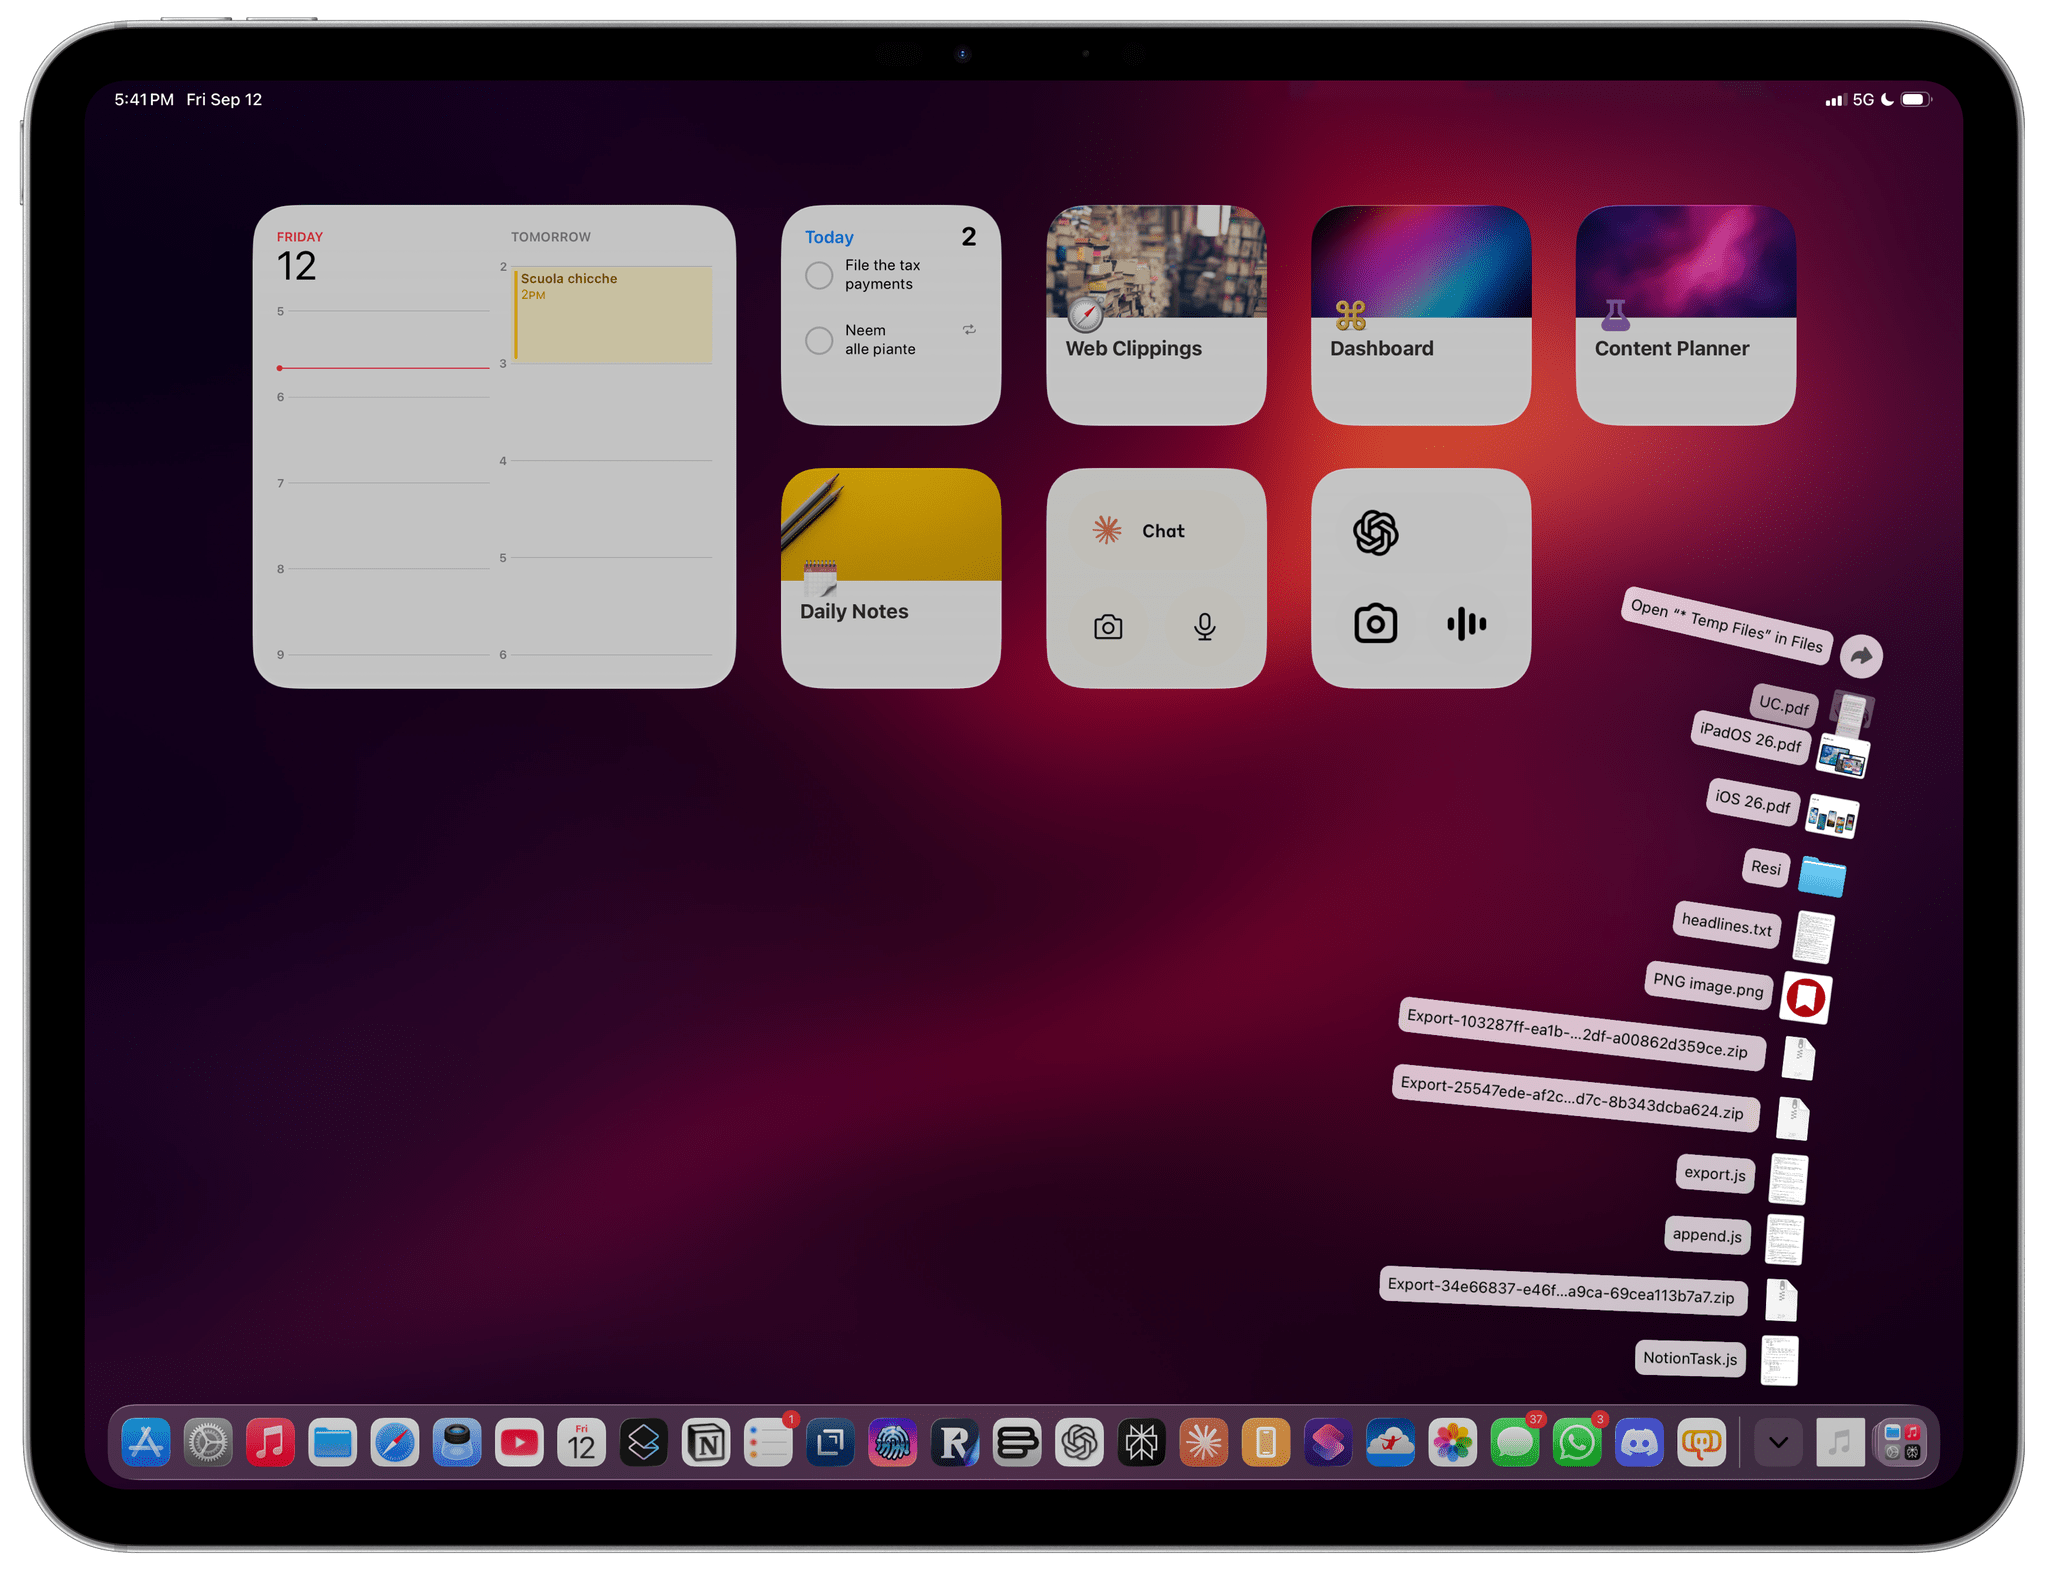Start voice mode in the ChatGPT widget

1466,624
